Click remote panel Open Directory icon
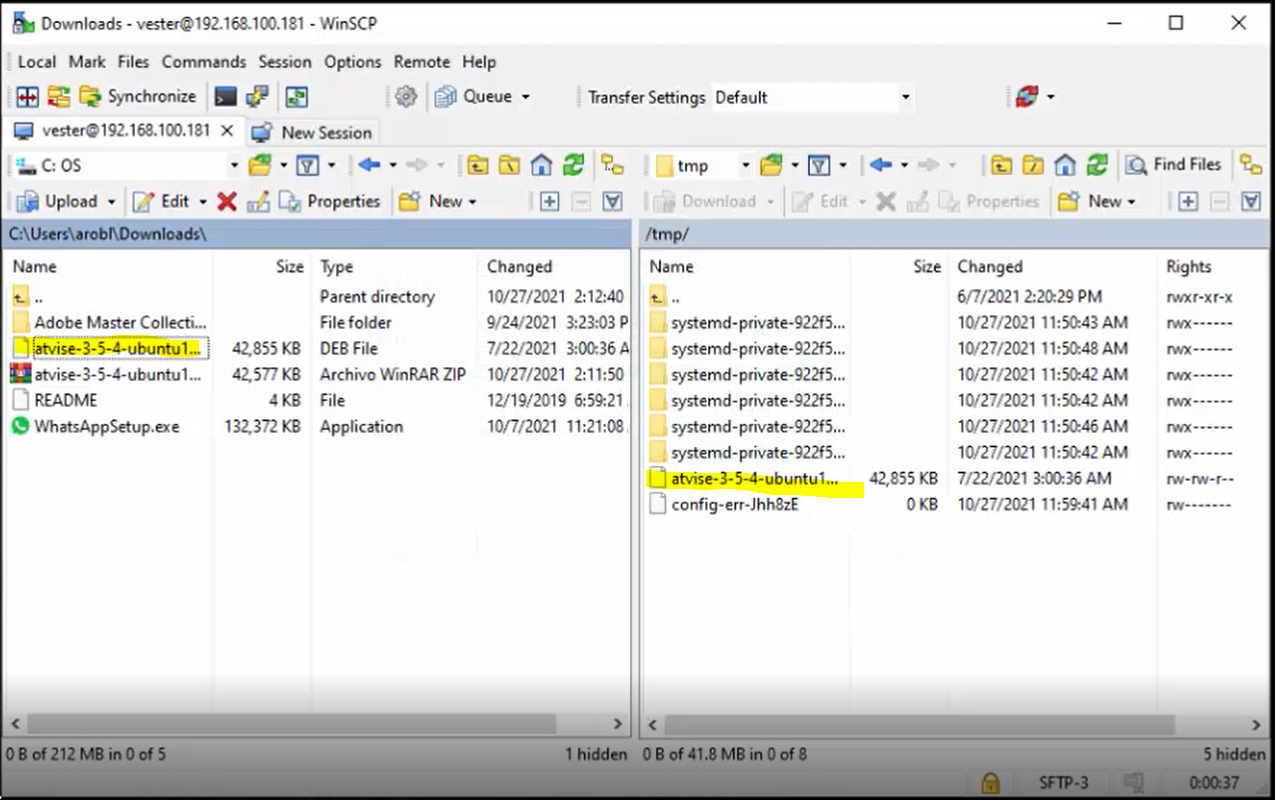1275x800 pixels. tap(771, 165)
